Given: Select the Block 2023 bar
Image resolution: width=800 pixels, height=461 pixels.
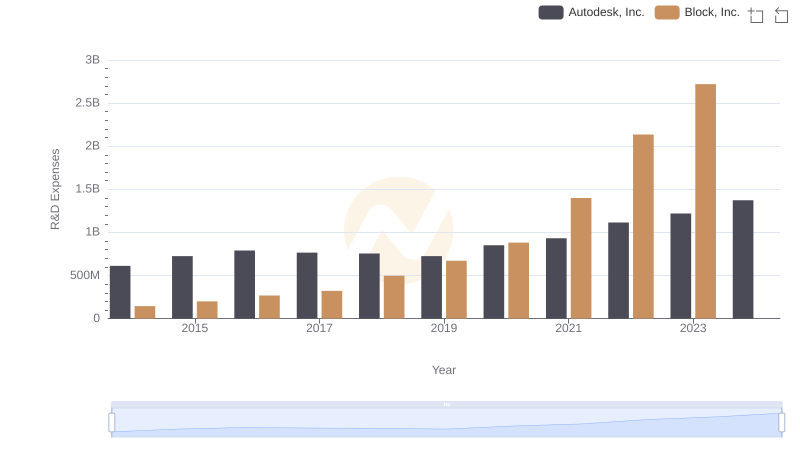Looking at the screenshot, I should 705,201.
